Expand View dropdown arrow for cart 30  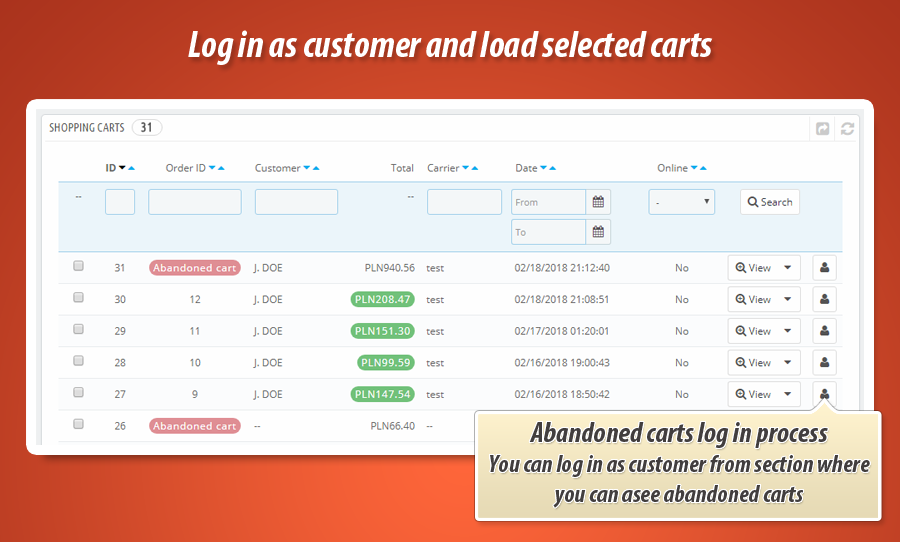(787, 299)
